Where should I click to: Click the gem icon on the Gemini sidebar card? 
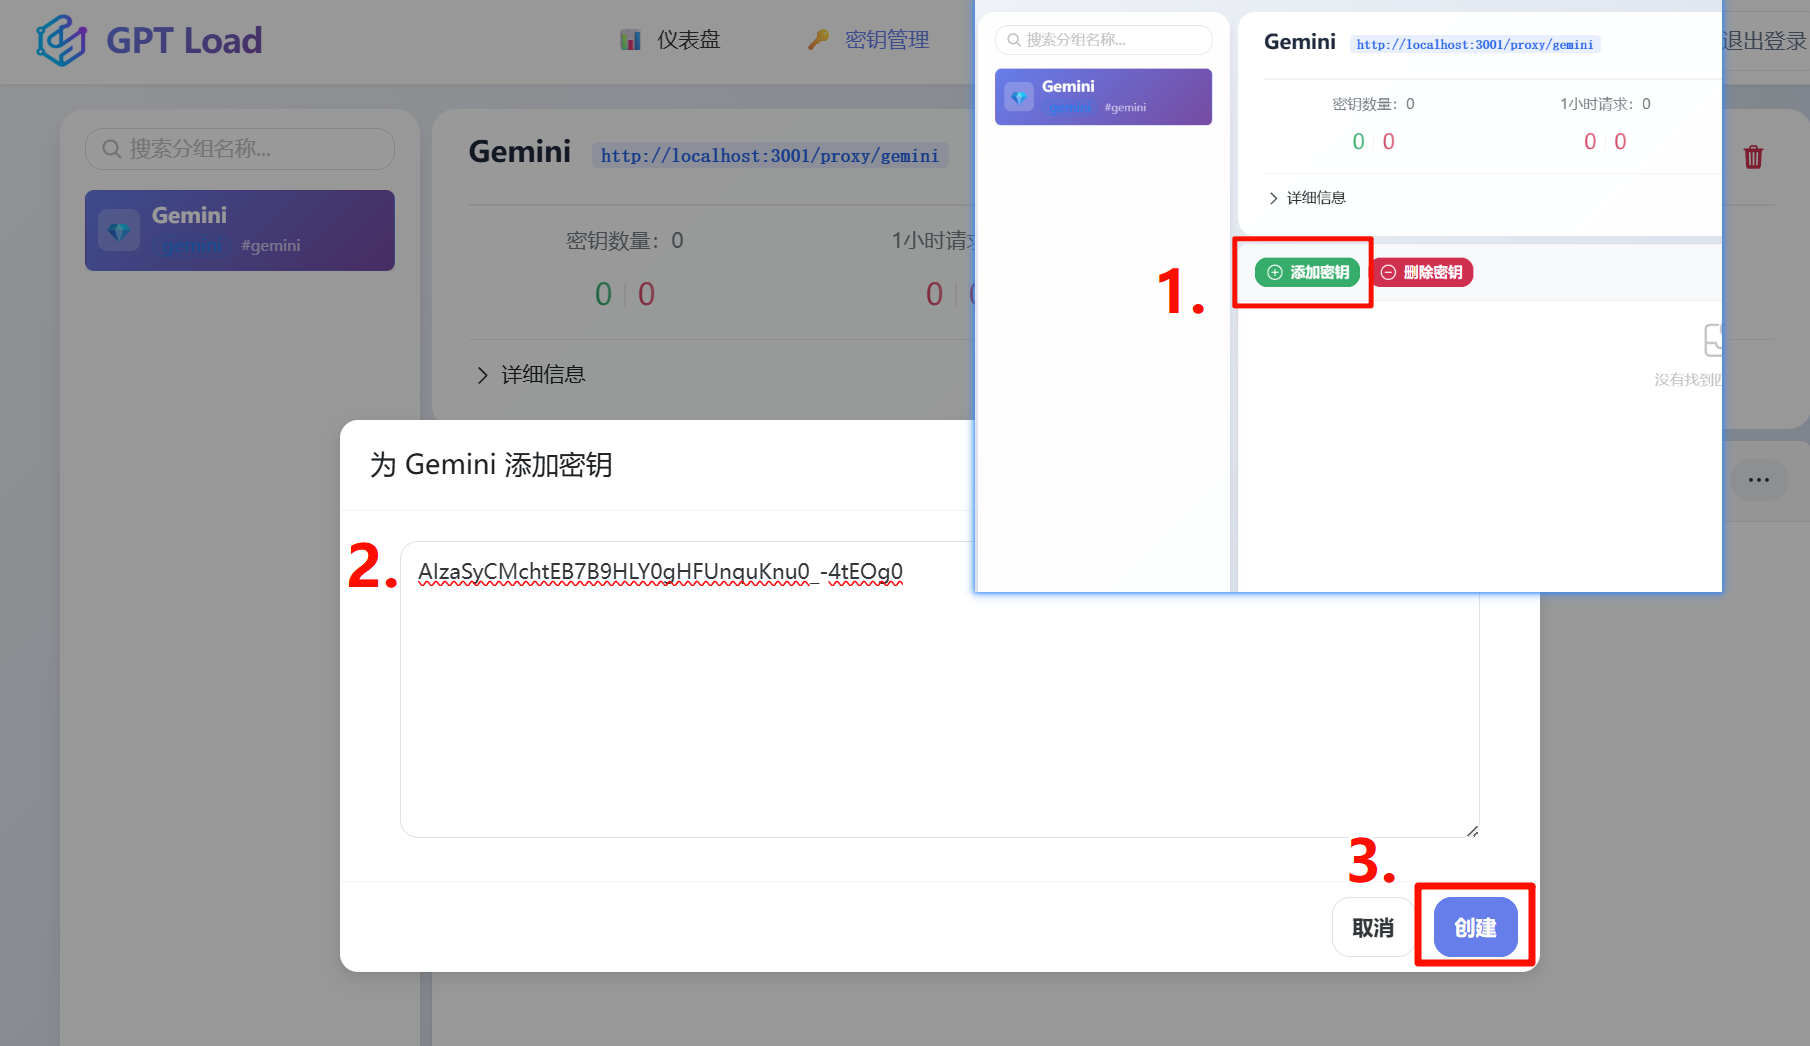(119, 229)
